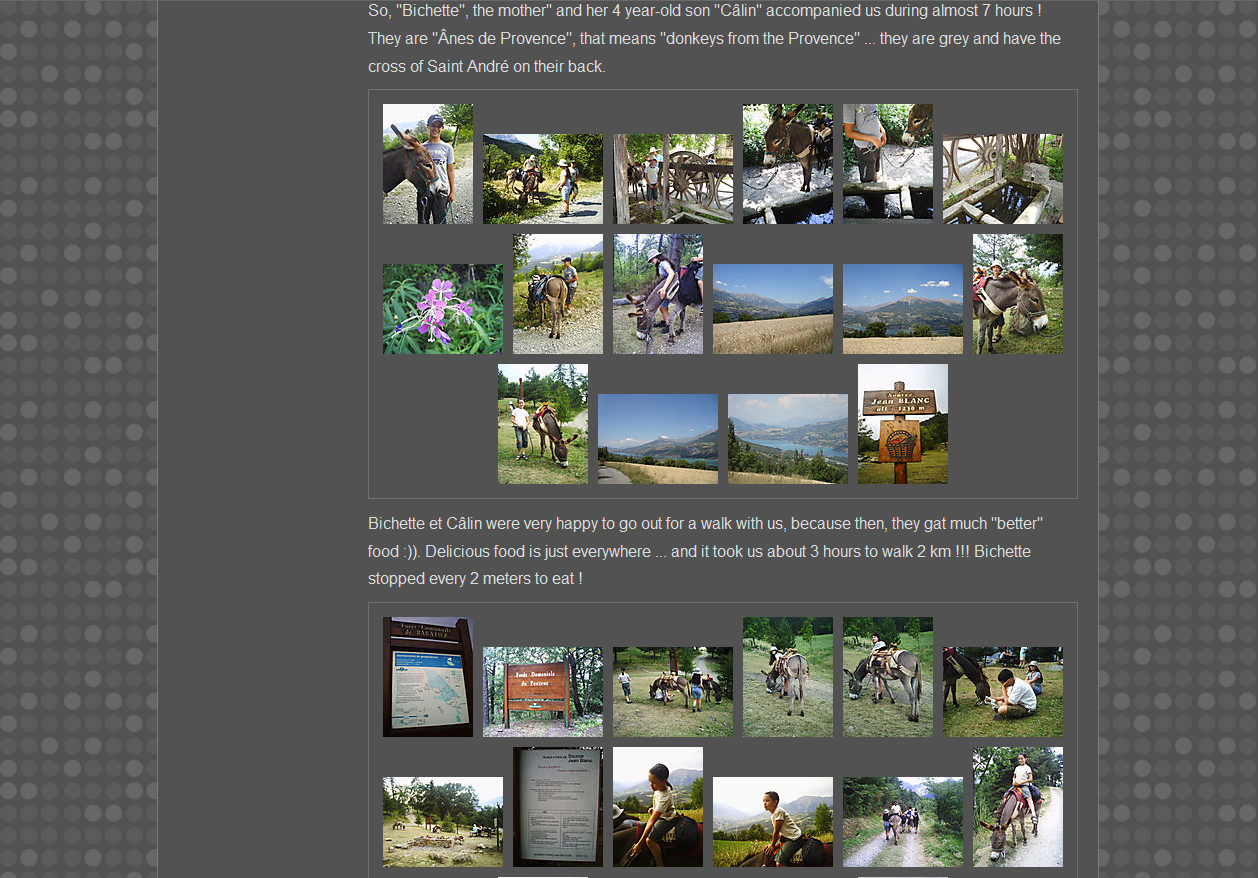Open lake landscape with road in foreground
Image resolution: width=1258 pixels, height=878 pixels.
[x=657, y=439]
